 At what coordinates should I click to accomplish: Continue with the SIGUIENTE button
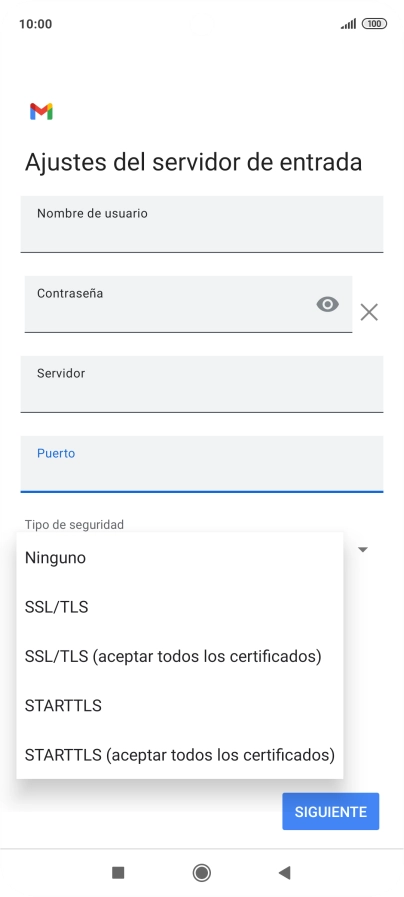click(331, 811)
